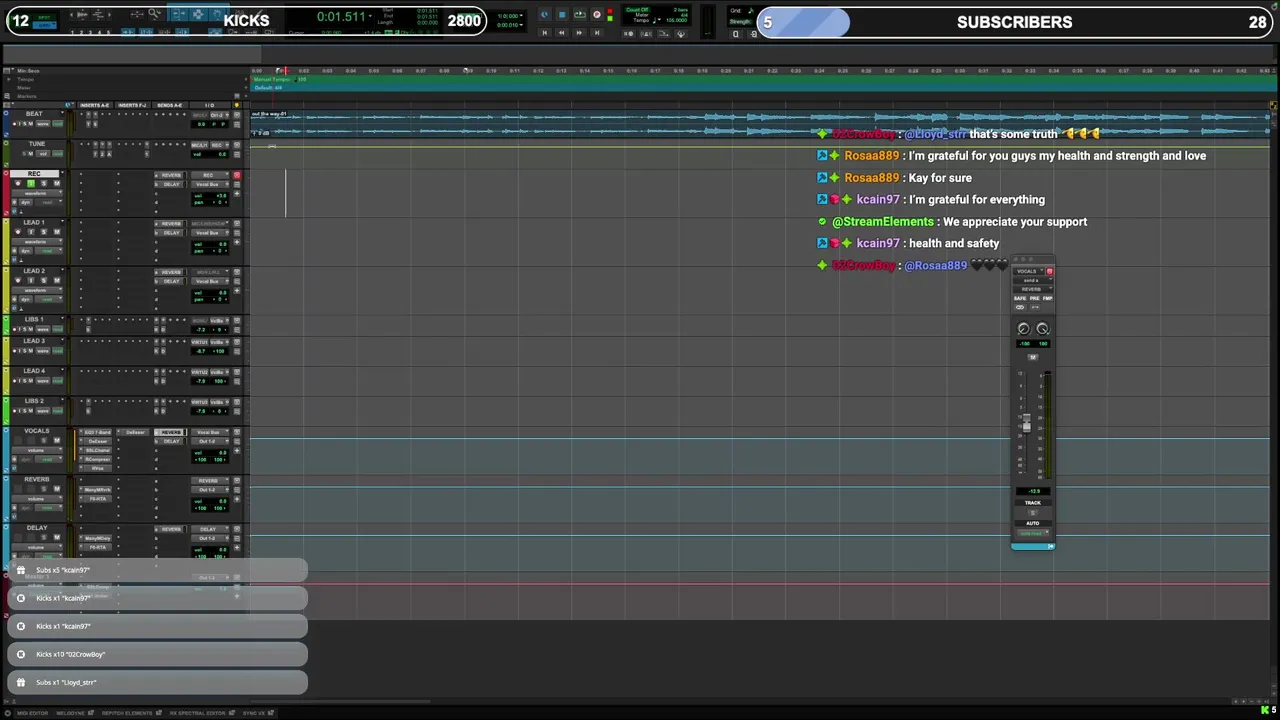This screenshot has width=1280, height=720.
Task: Expand the Tempo ruler triangle
Action: coord(9,79)
